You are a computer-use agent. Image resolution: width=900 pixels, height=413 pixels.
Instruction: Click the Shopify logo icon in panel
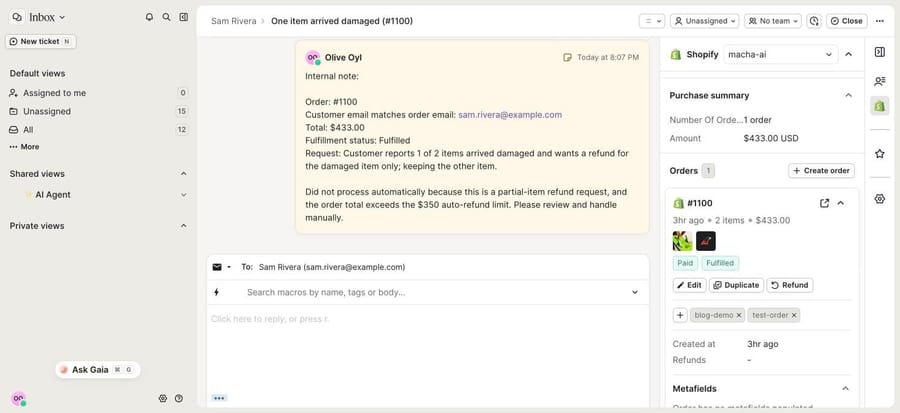676,54
